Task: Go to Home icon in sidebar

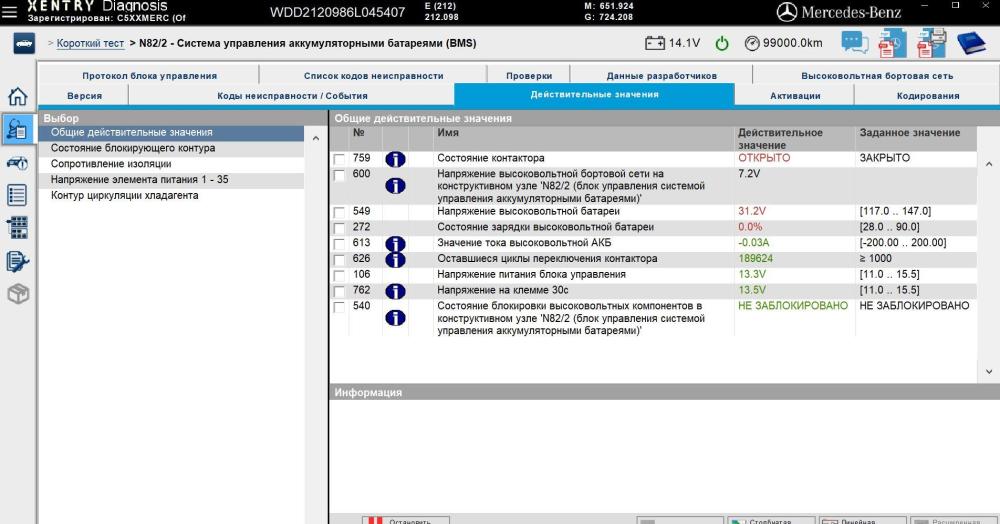Action: [x=17, y=96]
